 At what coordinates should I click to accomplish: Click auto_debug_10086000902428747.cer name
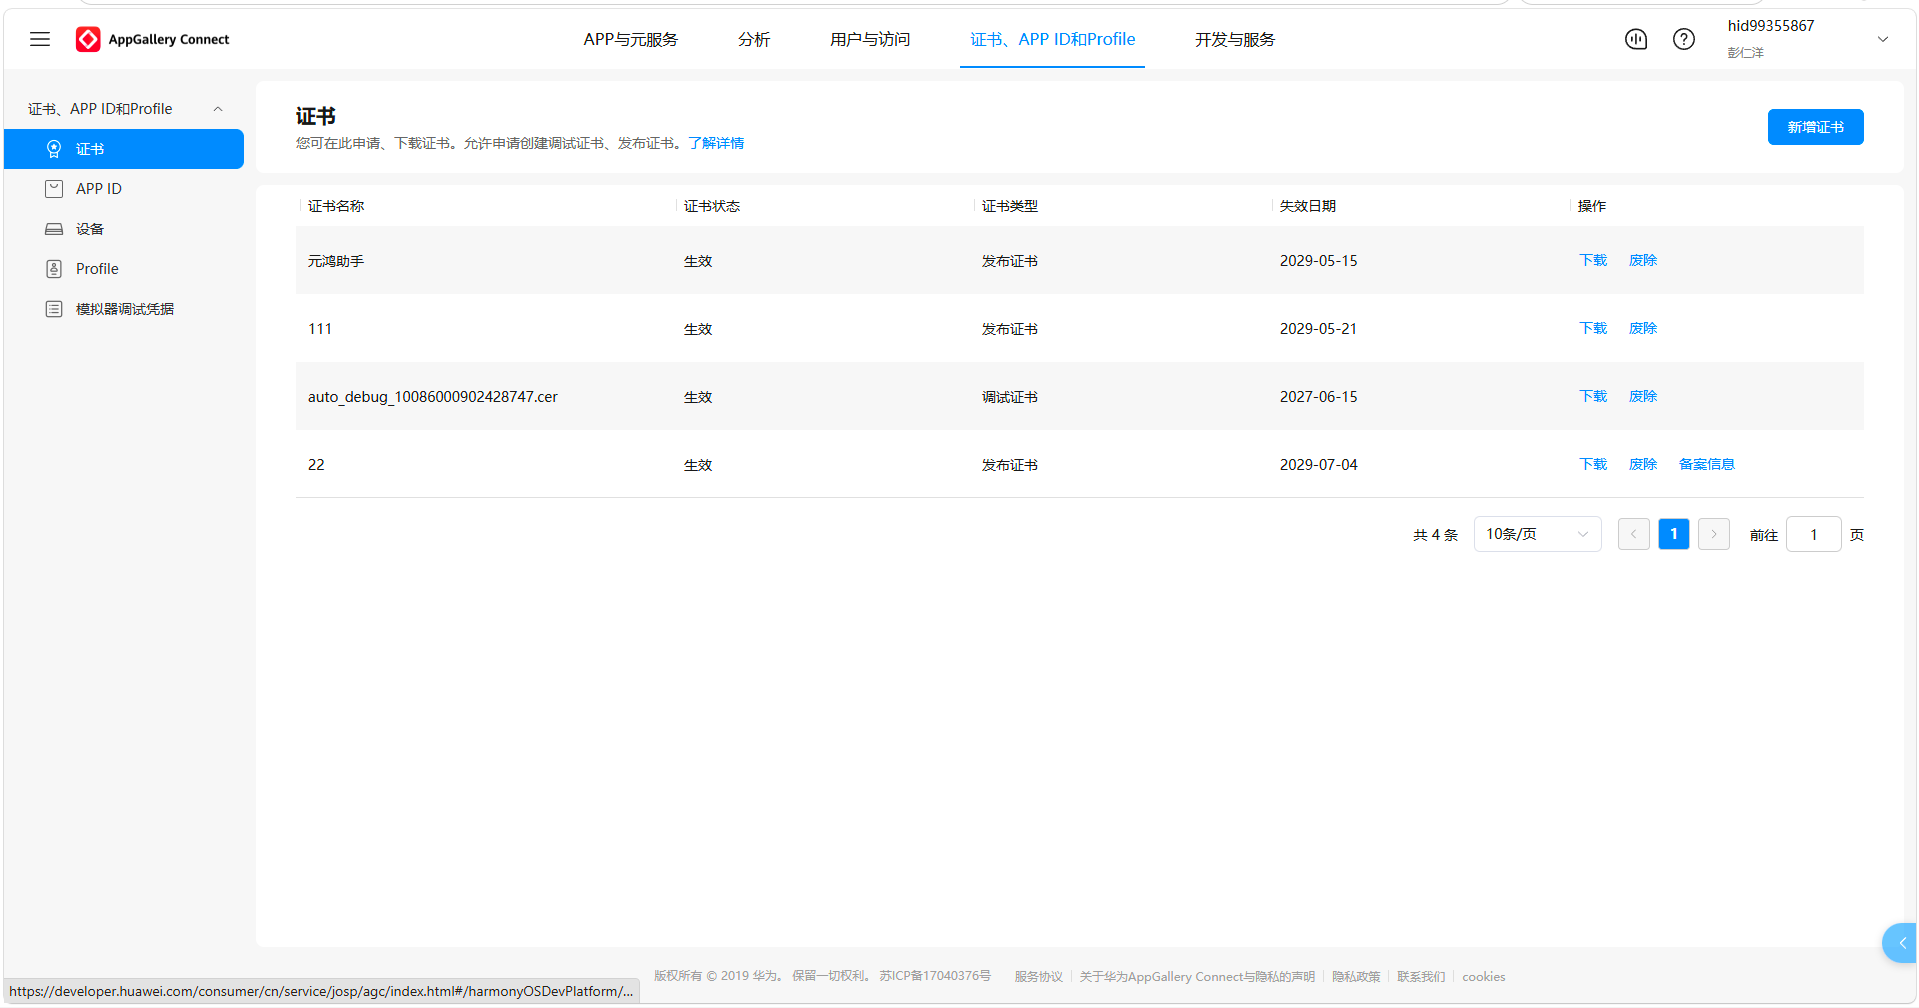(433, 397)
